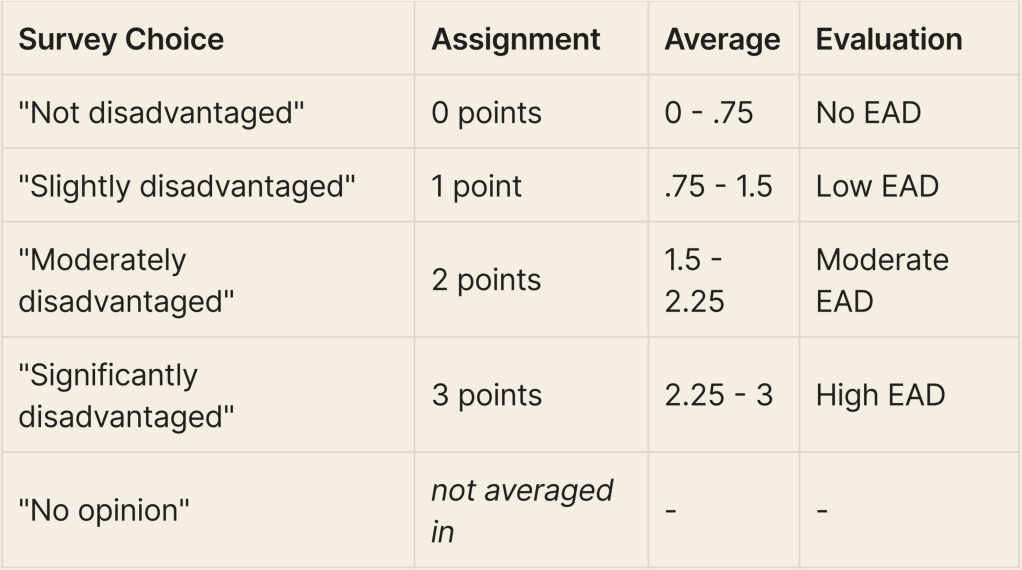Select the "0 points" assignment cell
This screenshot has height=570, width=1022.
pyautogui.click(x=486, y=113)
